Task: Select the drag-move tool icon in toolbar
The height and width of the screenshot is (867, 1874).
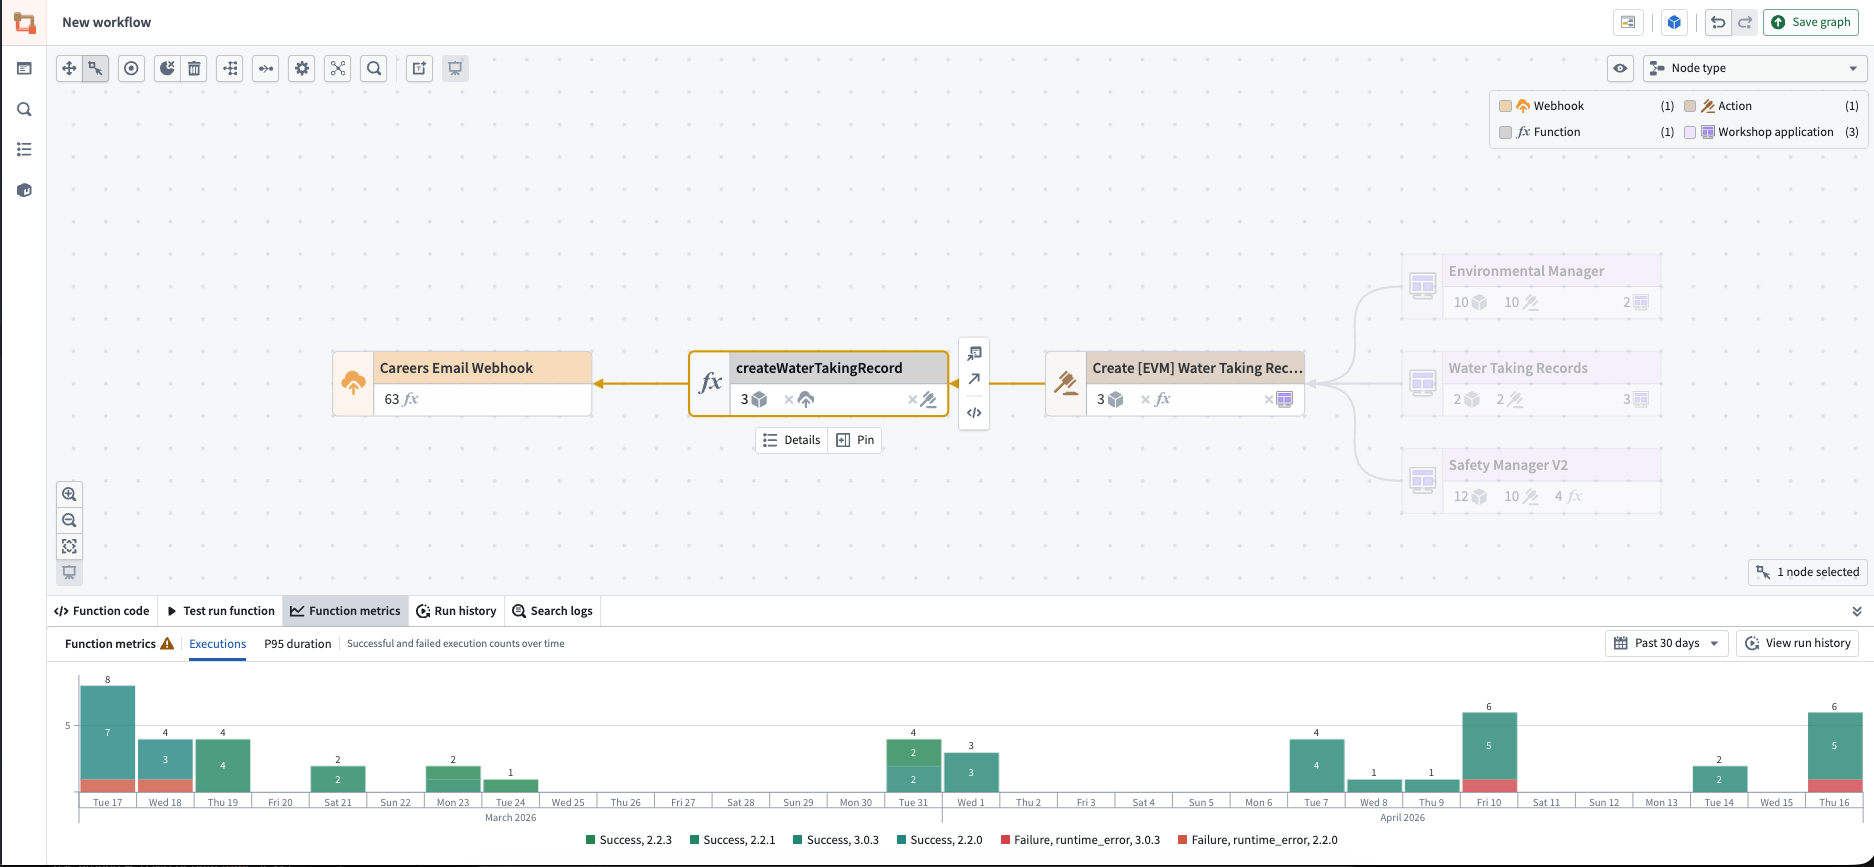Action: [x=69, y=68]
